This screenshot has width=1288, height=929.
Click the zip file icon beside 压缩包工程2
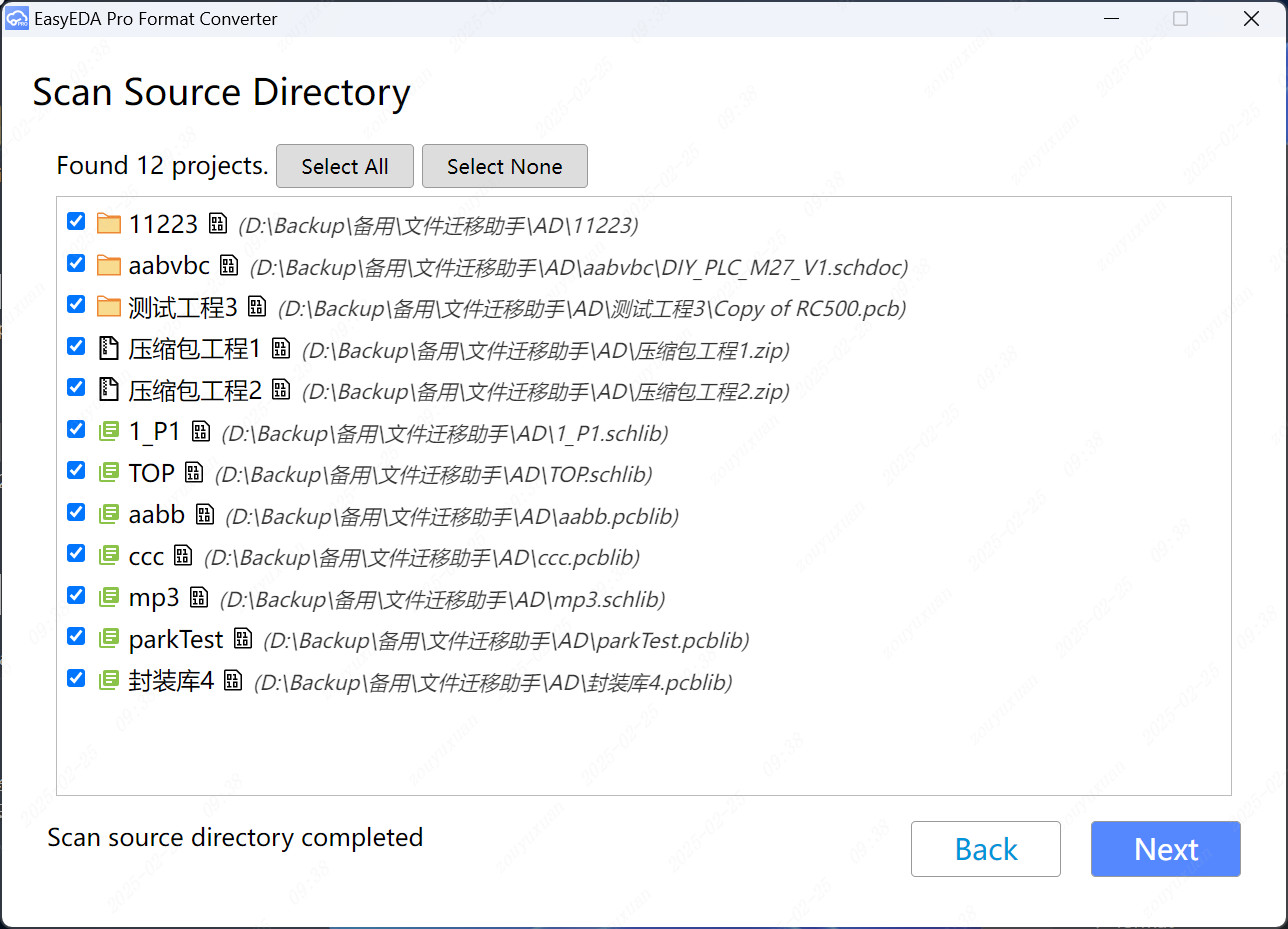[x=109, y=390]
